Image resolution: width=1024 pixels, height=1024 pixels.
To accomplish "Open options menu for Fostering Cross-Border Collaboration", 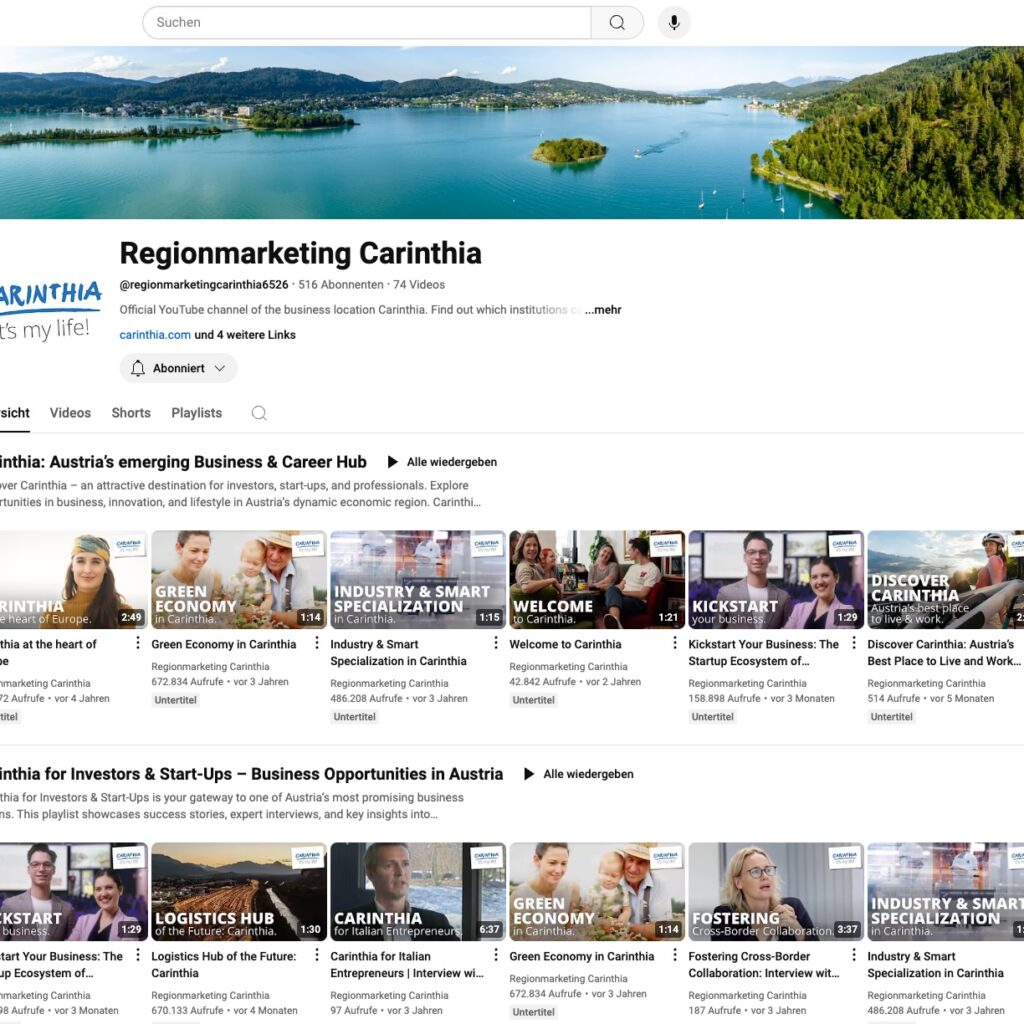I will [854, 955].
